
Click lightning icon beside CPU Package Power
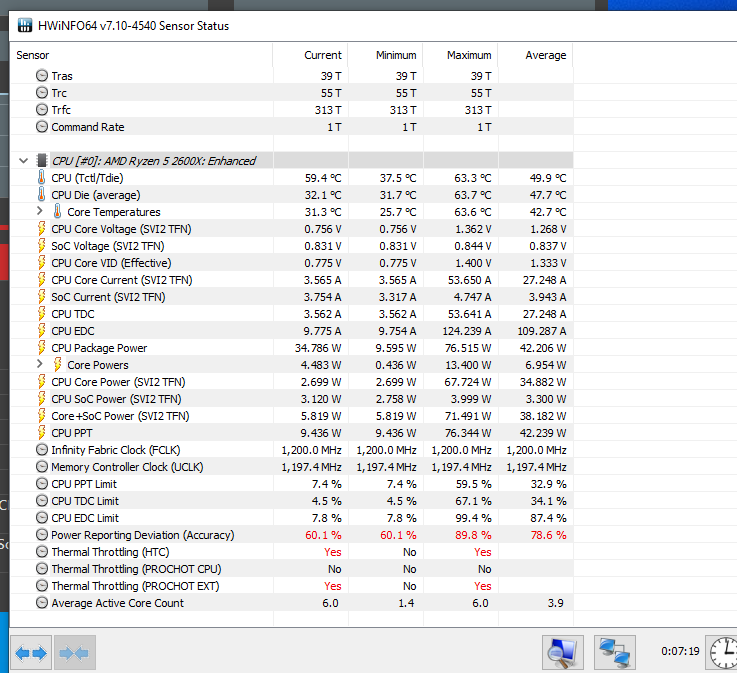[41, 348]
